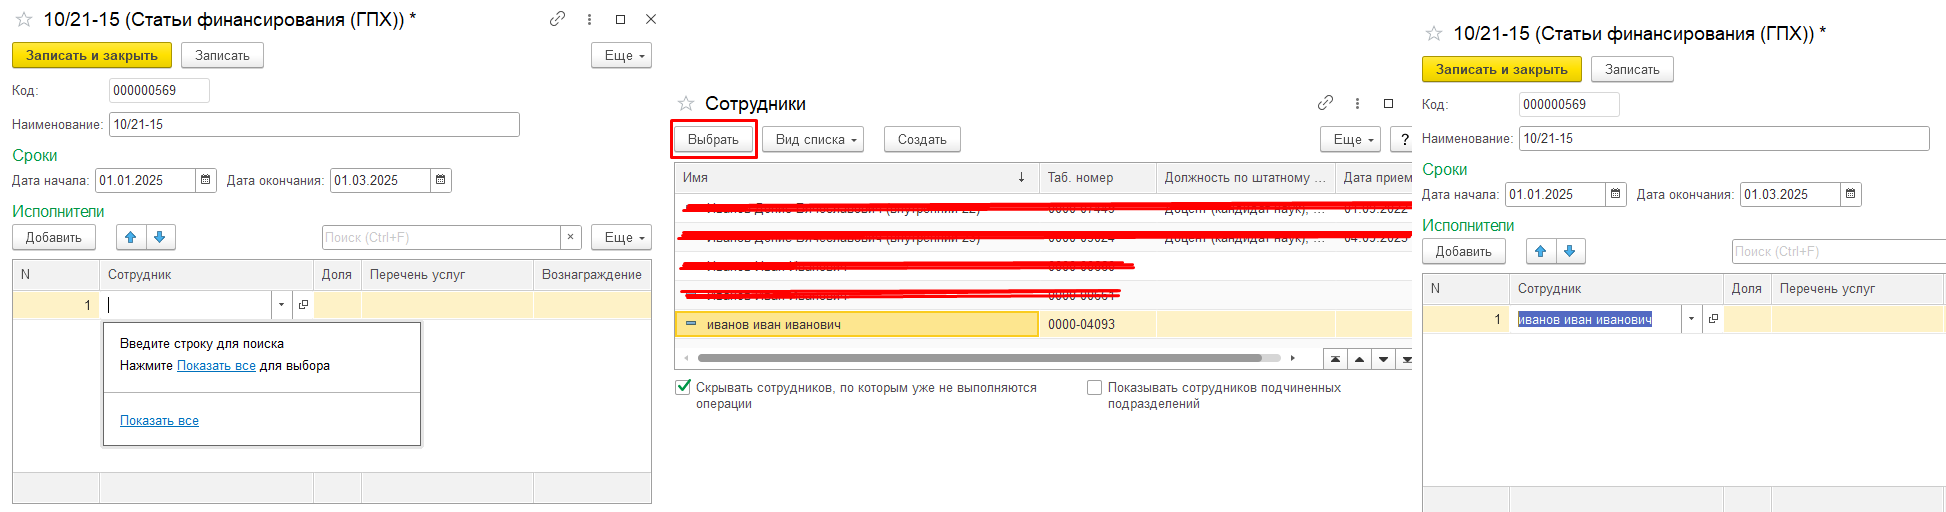Screen dimensions: 1946x512
Task: Open help with the ? button in Сотрудники
Action: point(1404,140)
